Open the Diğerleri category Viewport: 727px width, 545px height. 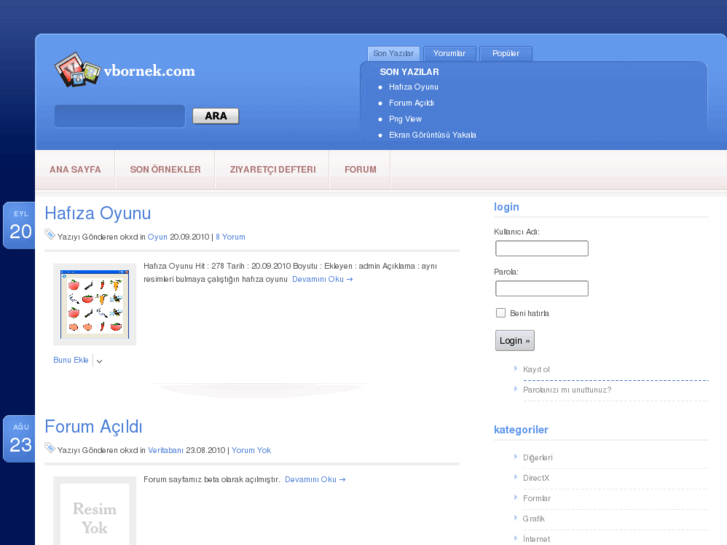click(537, 457)
